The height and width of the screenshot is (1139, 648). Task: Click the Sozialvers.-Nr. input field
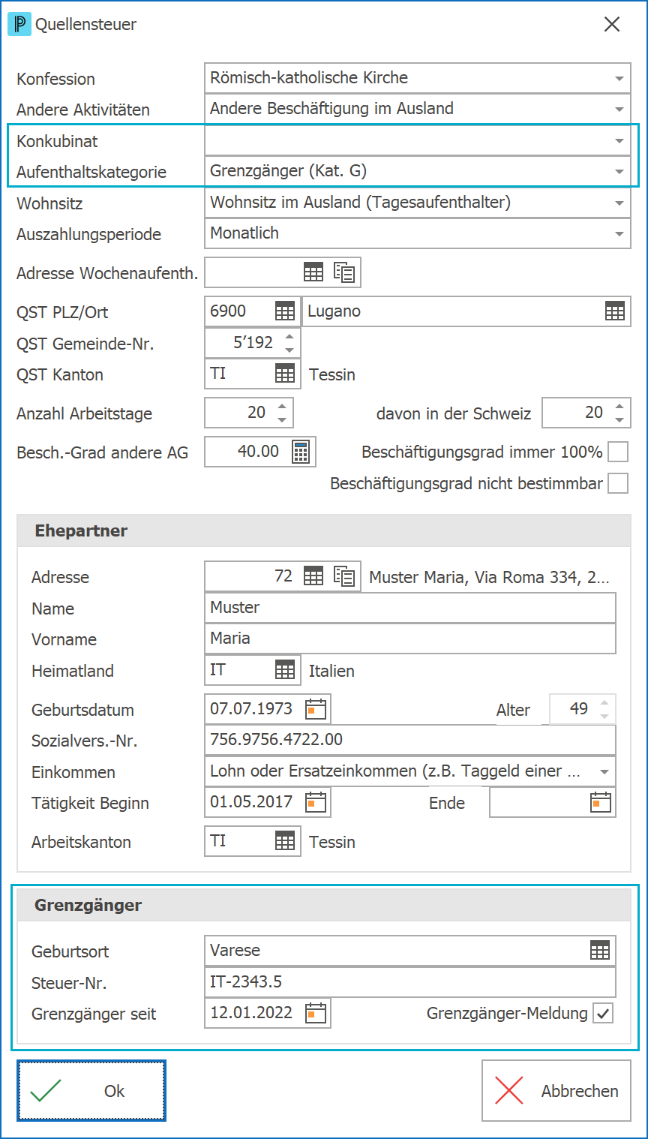pyautogui.click(x=410, y=740)
